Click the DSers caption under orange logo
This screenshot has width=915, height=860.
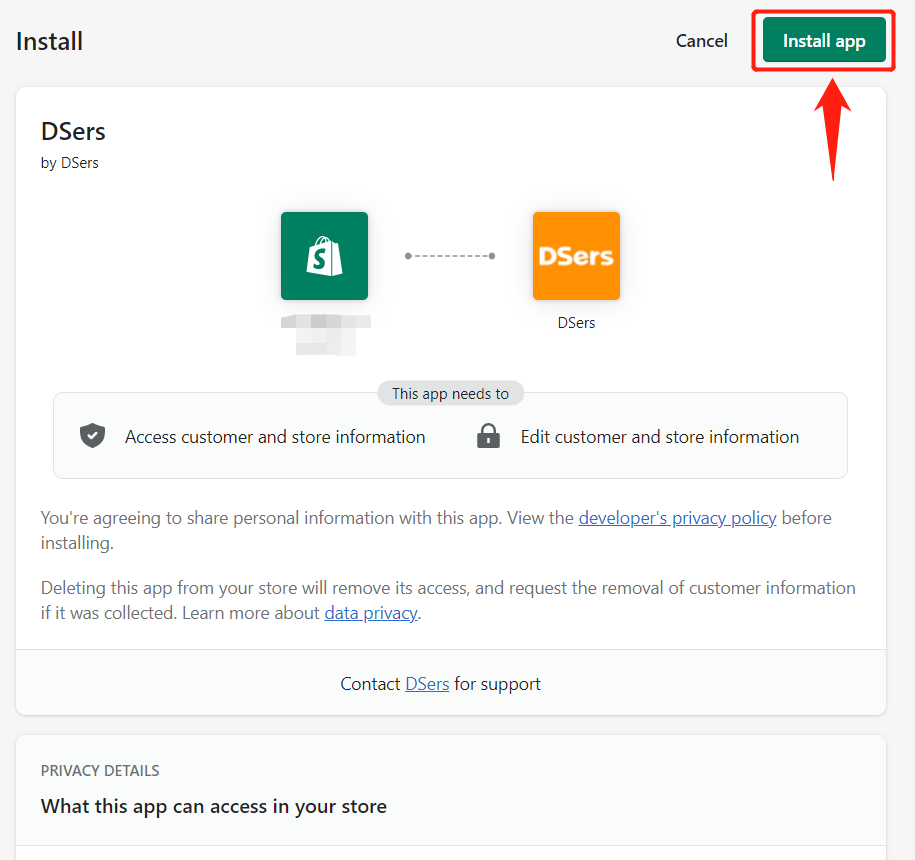coord(576,323)
